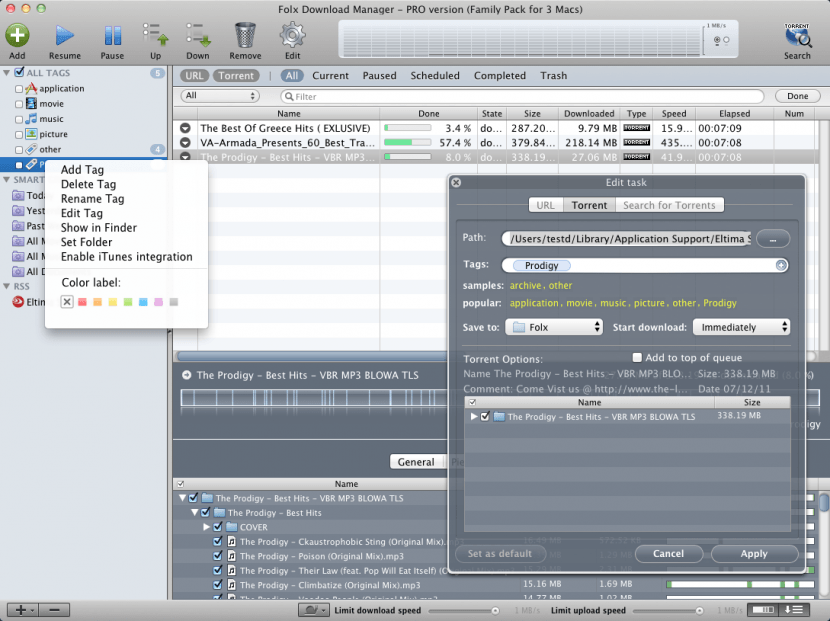
Task: Switch to the Completed filter tab
Action: [500, 76]
